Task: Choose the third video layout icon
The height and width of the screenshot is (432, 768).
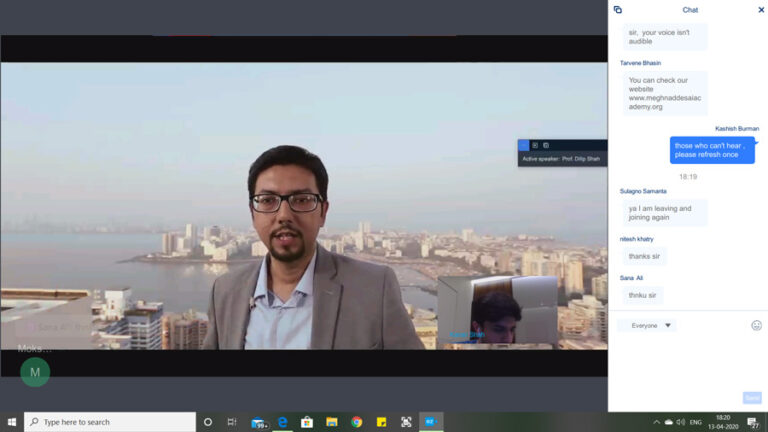Action: point(546,145)
